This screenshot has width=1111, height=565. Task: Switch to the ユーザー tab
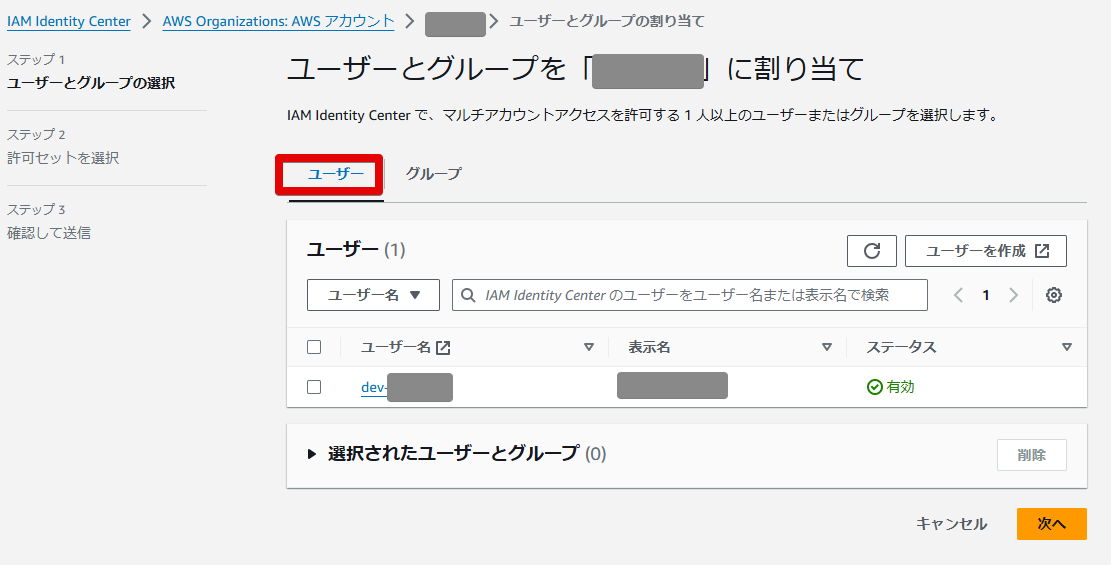click(336, 174)
